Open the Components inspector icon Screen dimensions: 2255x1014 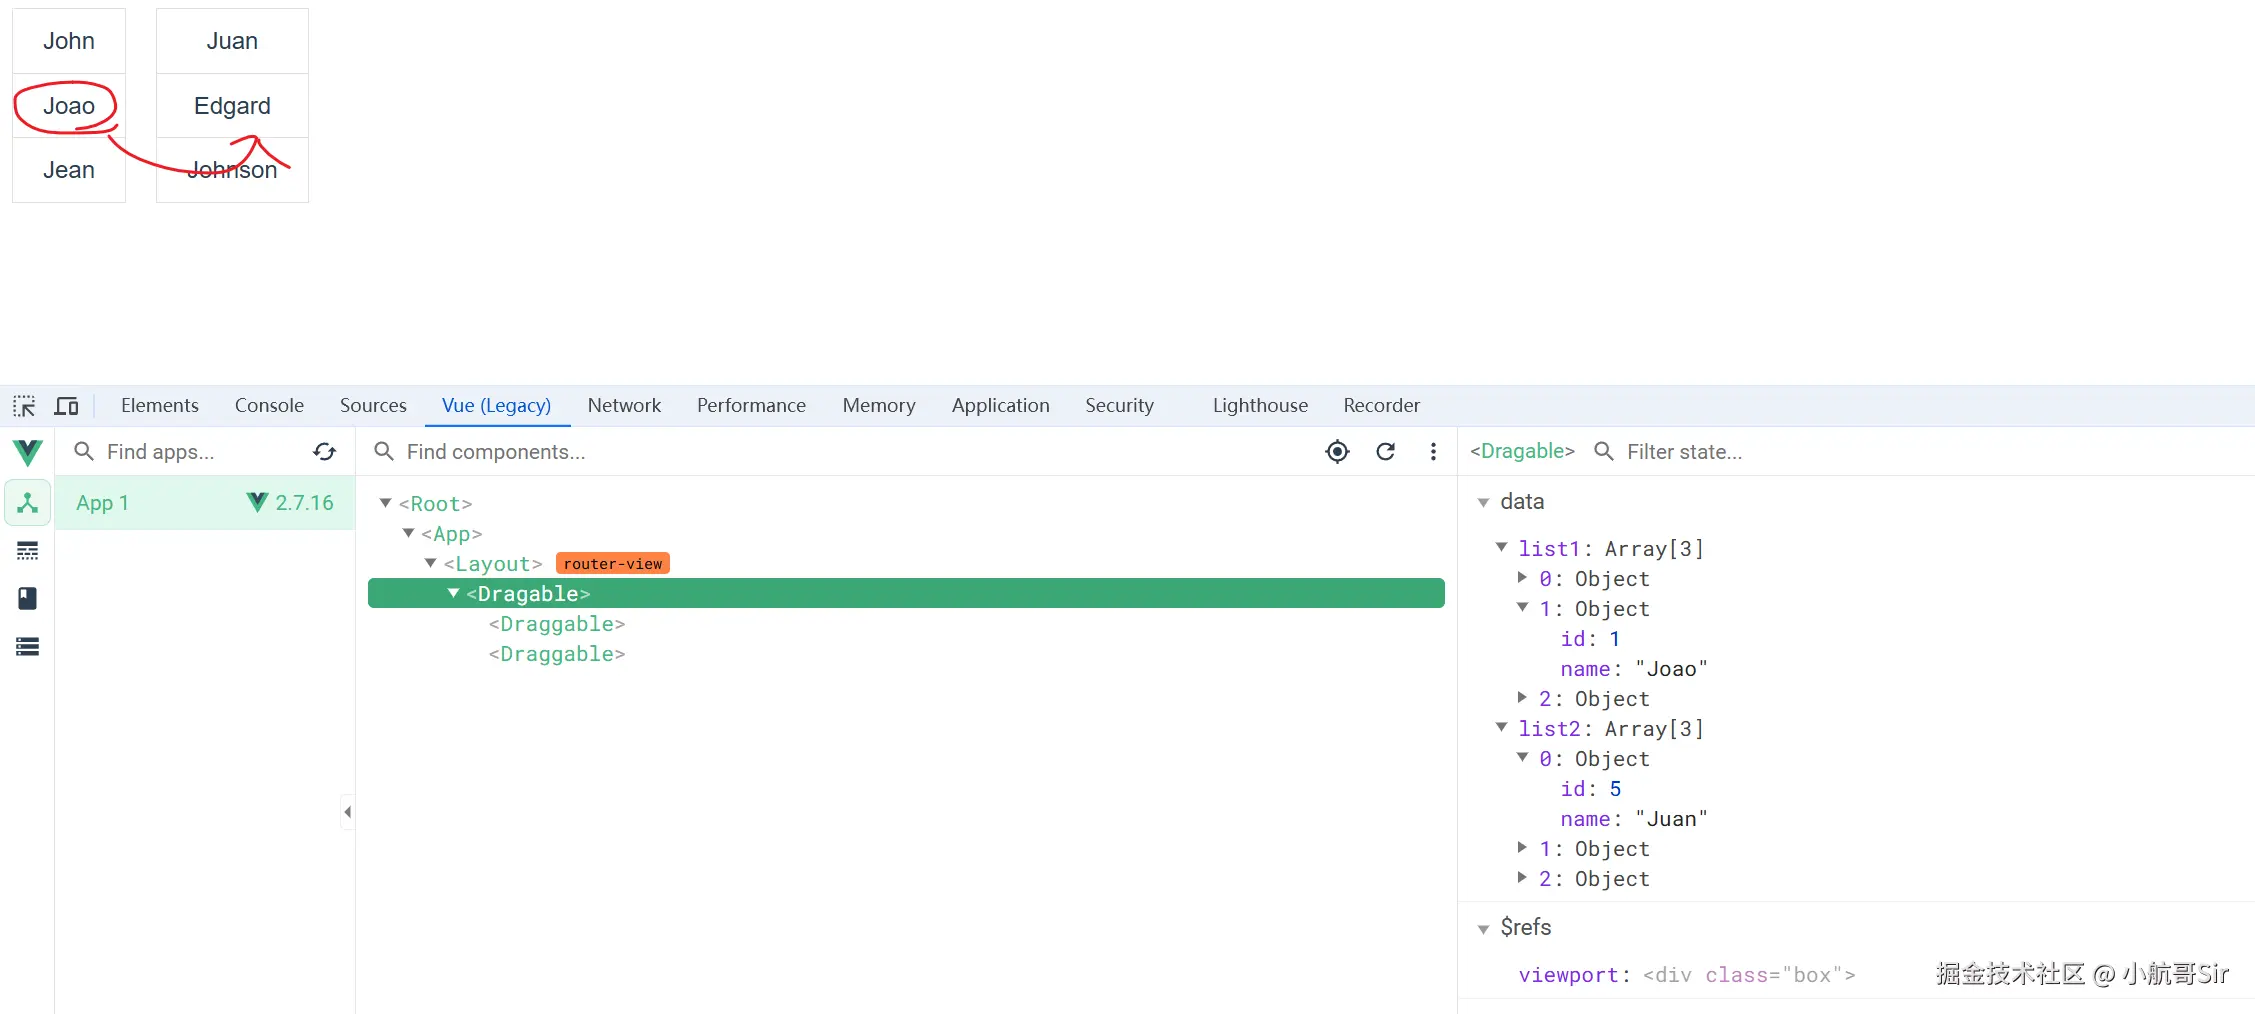pyautogui.click(x=28, y=503)
